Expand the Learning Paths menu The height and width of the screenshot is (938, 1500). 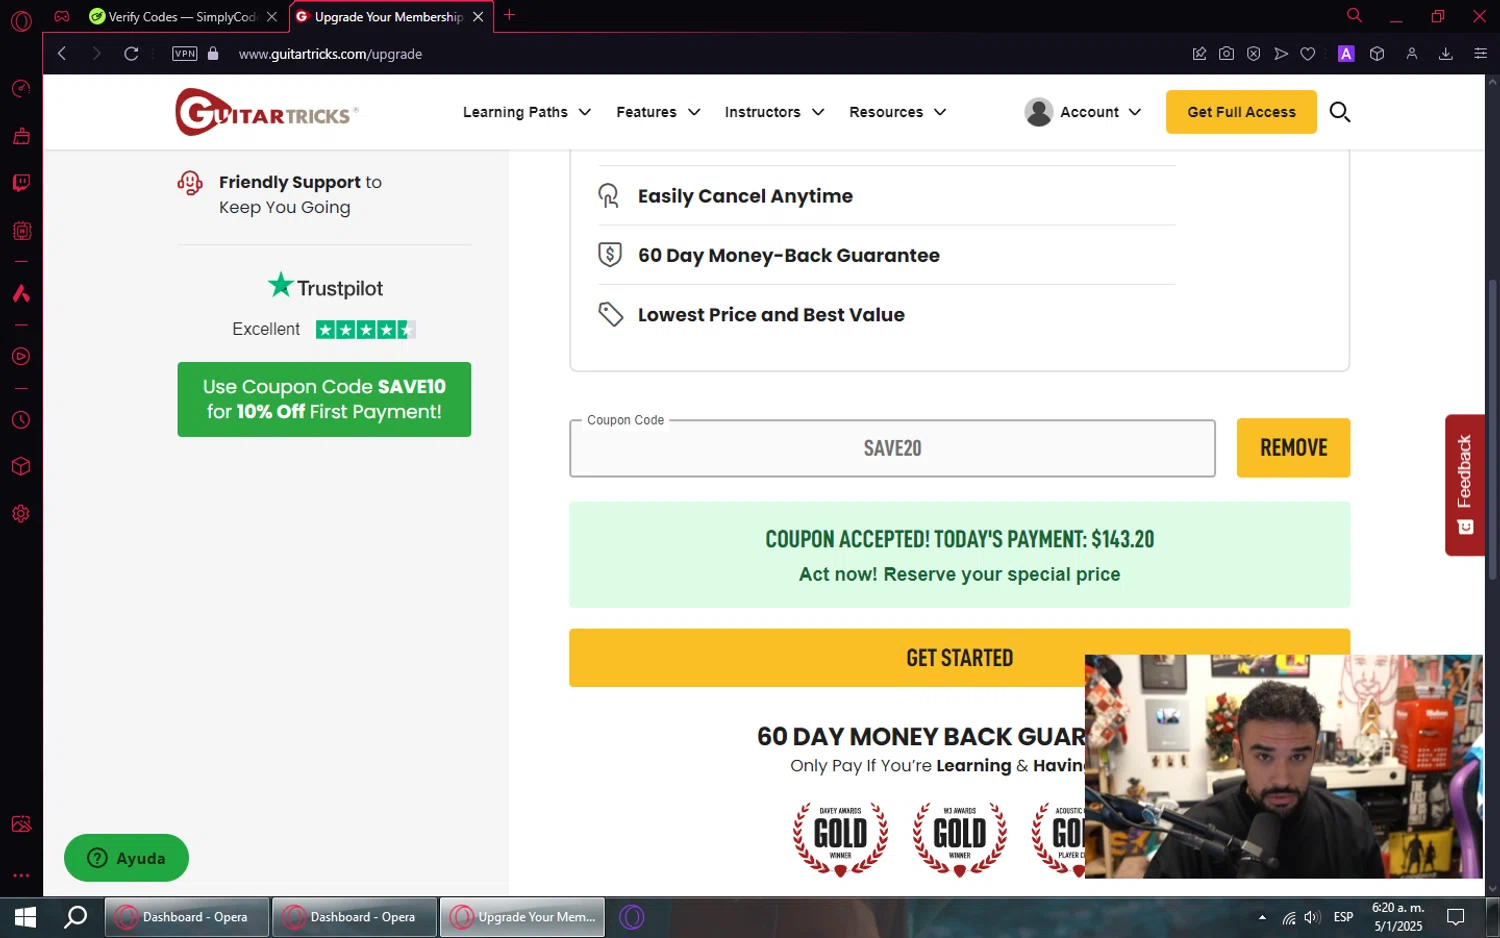point(527,112)
